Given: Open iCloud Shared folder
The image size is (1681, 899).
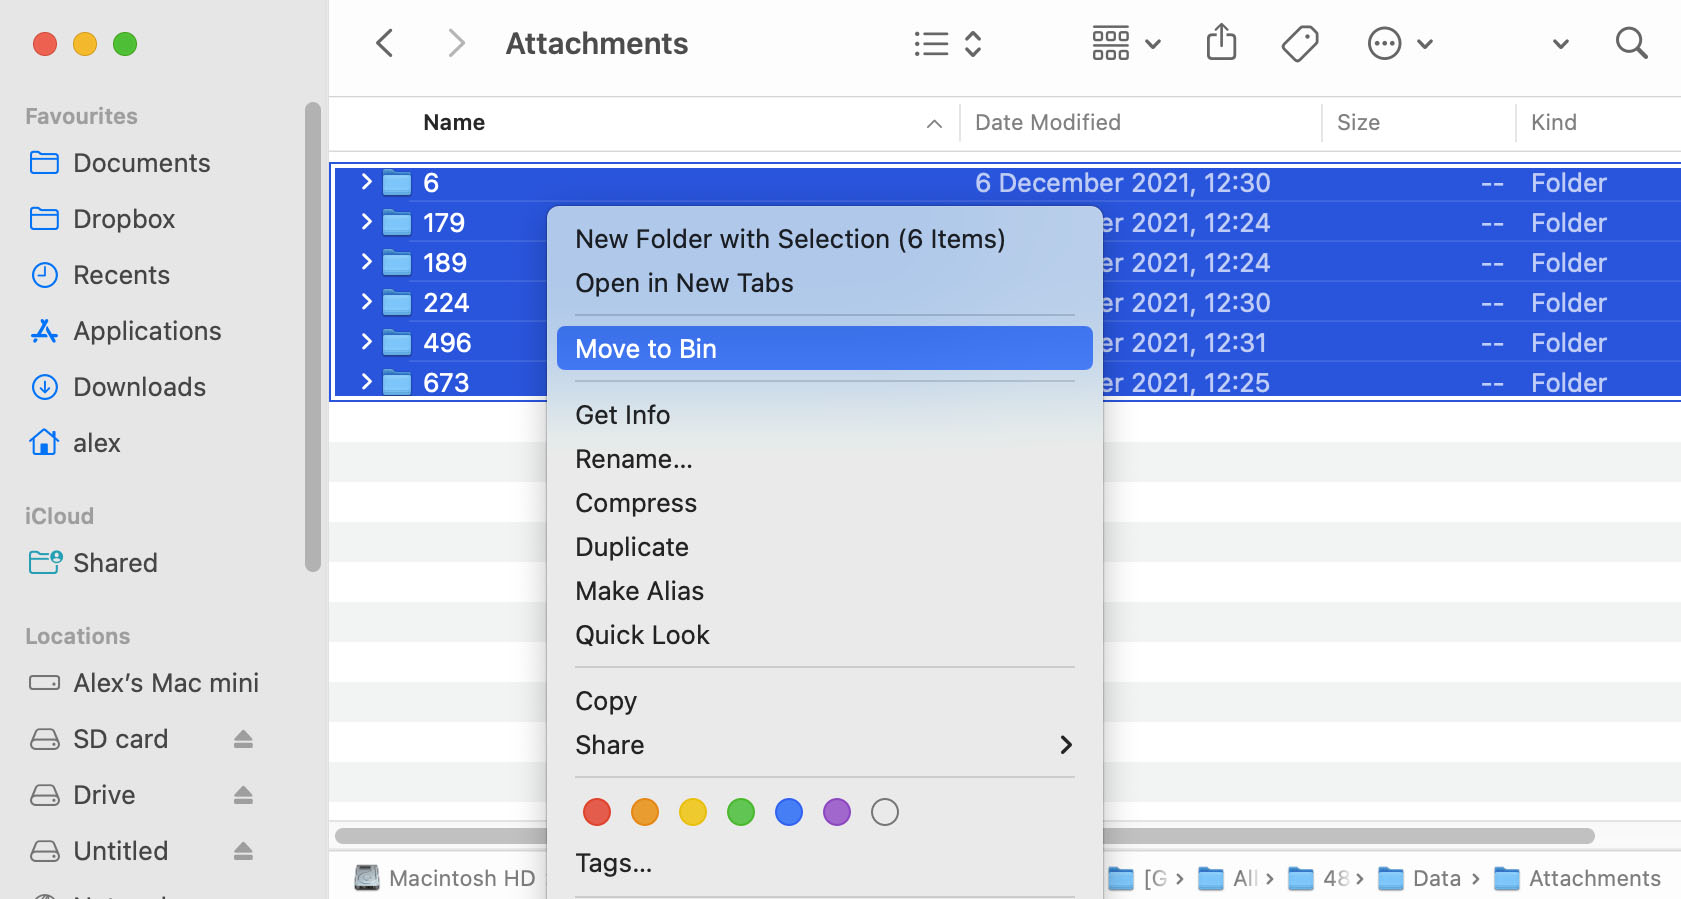Looking at the screenshot, I should (115, 563).
